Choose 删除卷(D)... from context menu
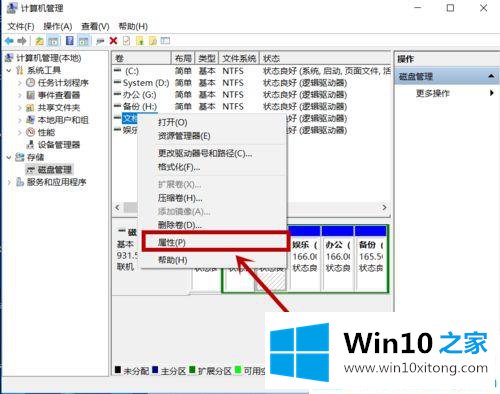Viewport: 500px width, 394px height. pos(213,225)
